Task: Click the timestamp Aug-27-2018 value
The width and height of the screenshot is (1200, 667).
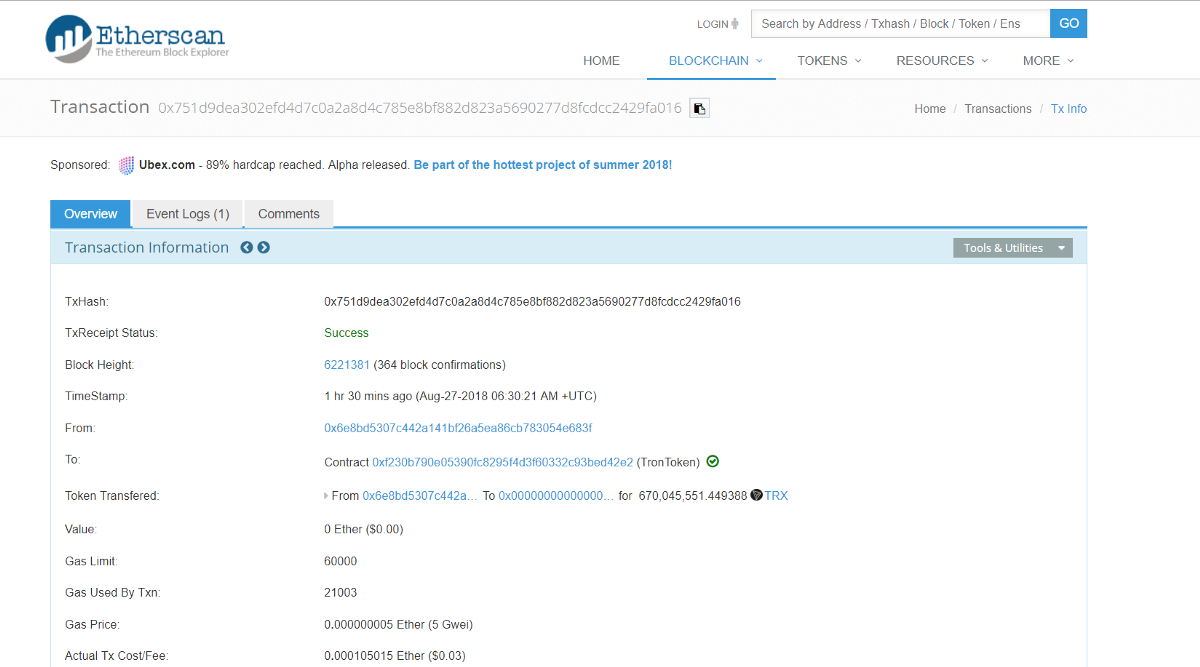Action: (460, 396)
